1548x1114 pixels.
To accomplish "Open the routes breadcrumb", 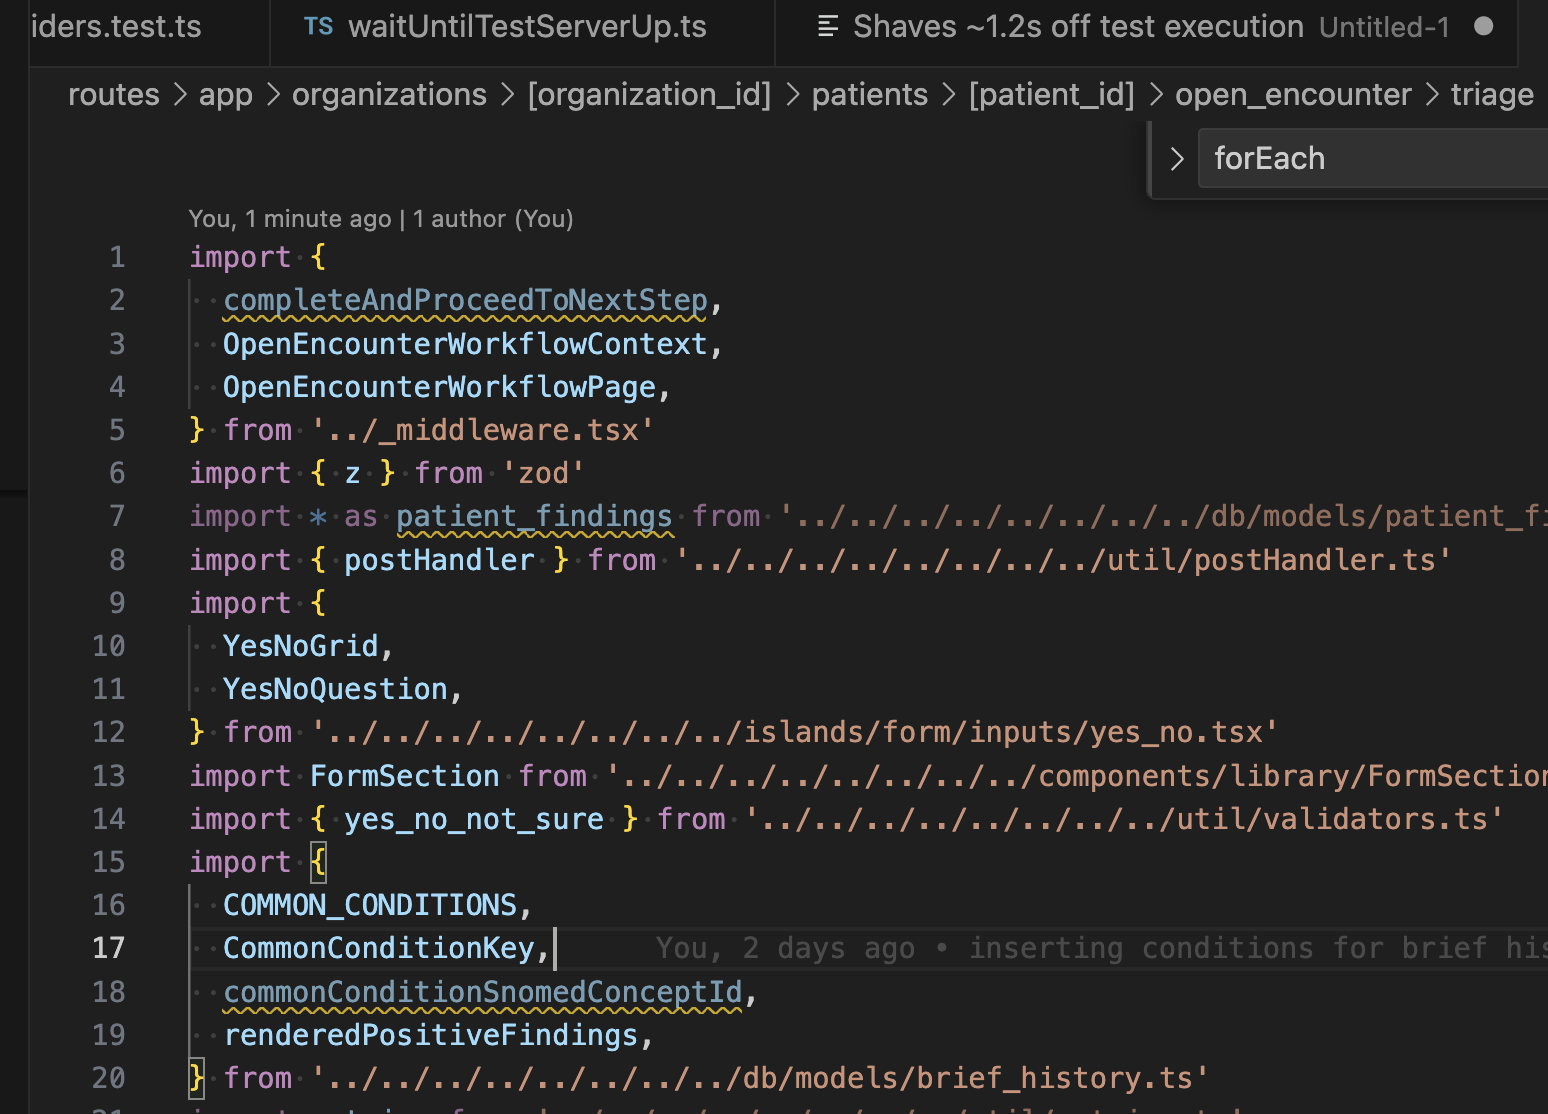I will pyautogui.click(x=113, y=95).
